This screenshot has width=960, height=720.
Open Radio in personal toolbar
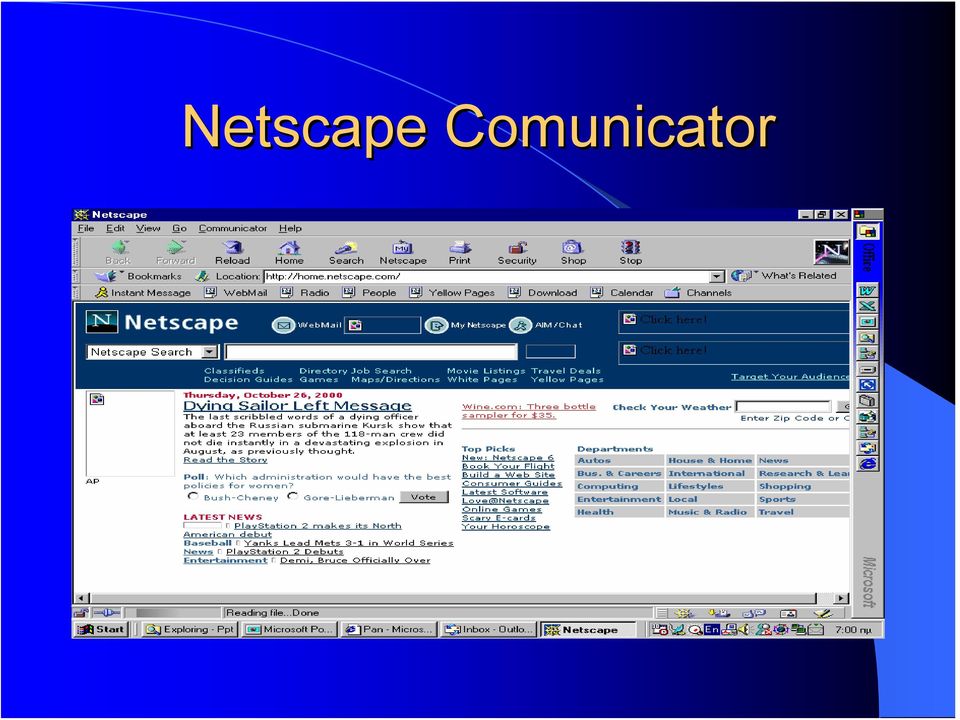305,293
